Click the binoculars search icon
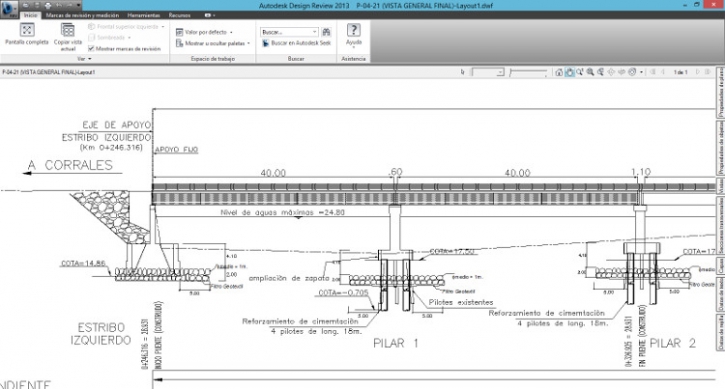Image resolution: width=725 pixels, height=389 pixels. click(326, 32)
